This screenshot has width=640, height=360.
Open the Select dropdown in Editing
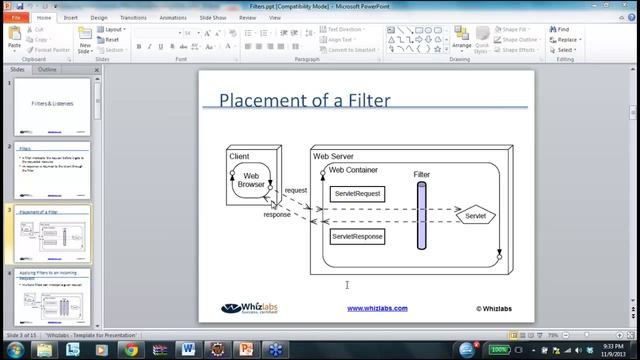(563, 50)
